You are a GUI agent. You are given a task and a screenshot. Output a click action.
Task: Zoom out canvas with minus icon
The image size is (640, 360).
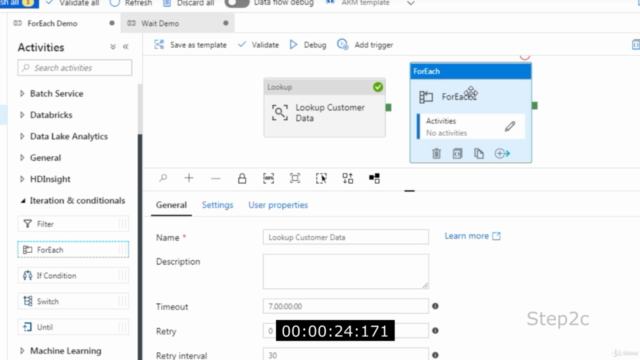click(x=216, y=178)
